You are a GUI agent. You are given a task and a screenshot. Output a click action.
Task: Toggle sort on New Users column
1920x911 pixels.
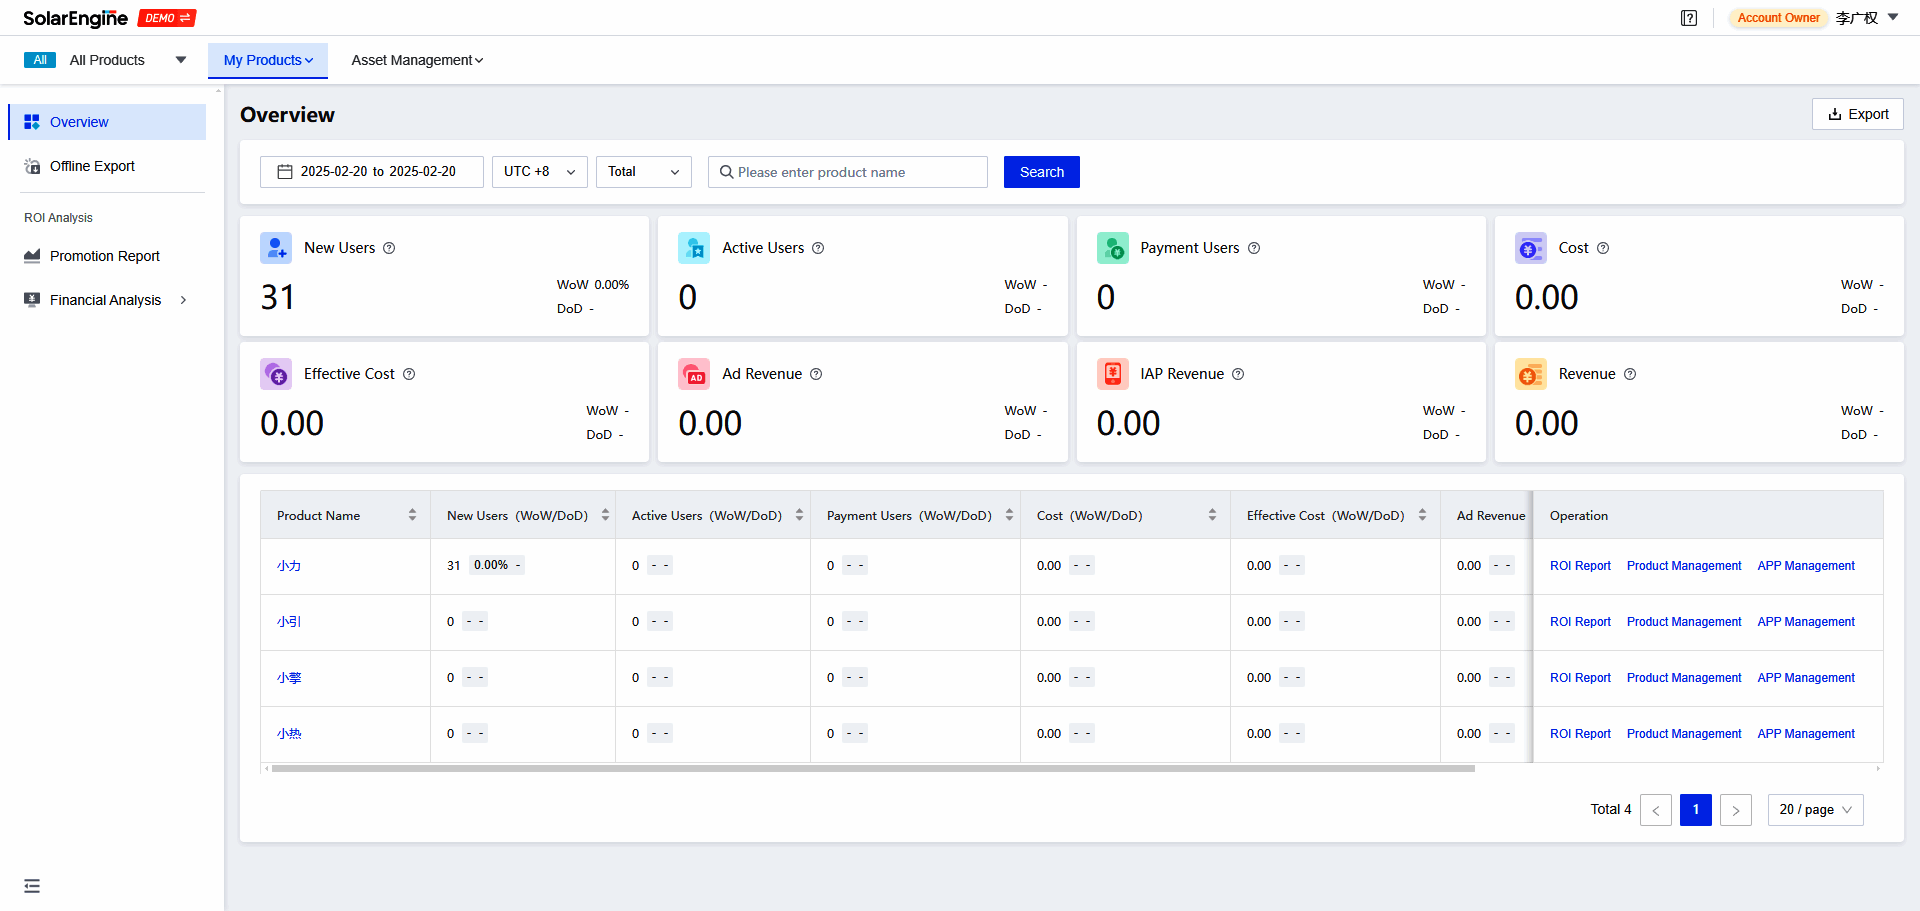pos(605,515)
